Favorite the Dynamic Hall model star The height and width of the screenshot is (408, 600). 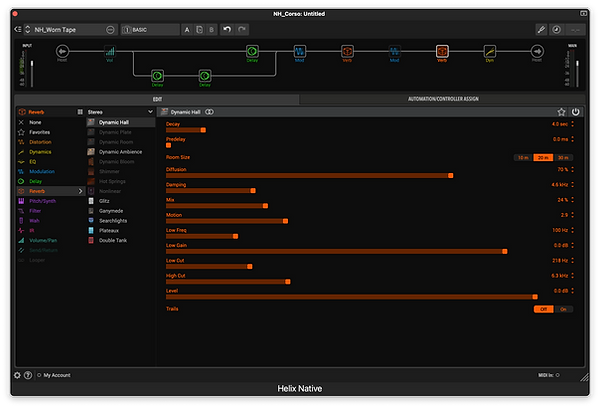click(561, 112)
